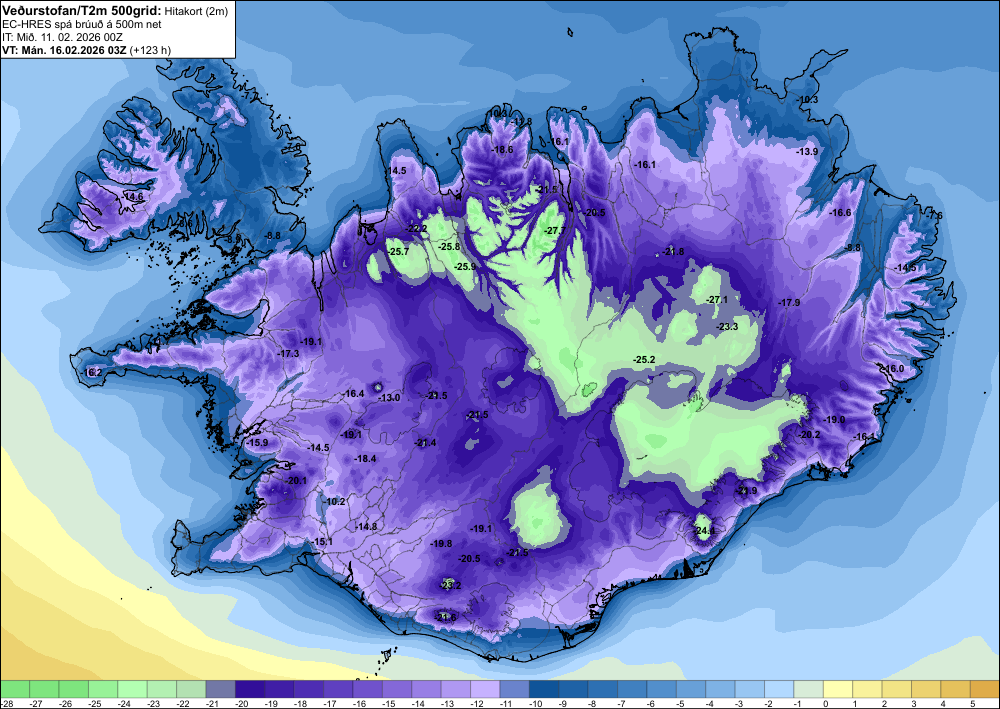
Task: Click the -23.2 temperature label
Action: 450,585
